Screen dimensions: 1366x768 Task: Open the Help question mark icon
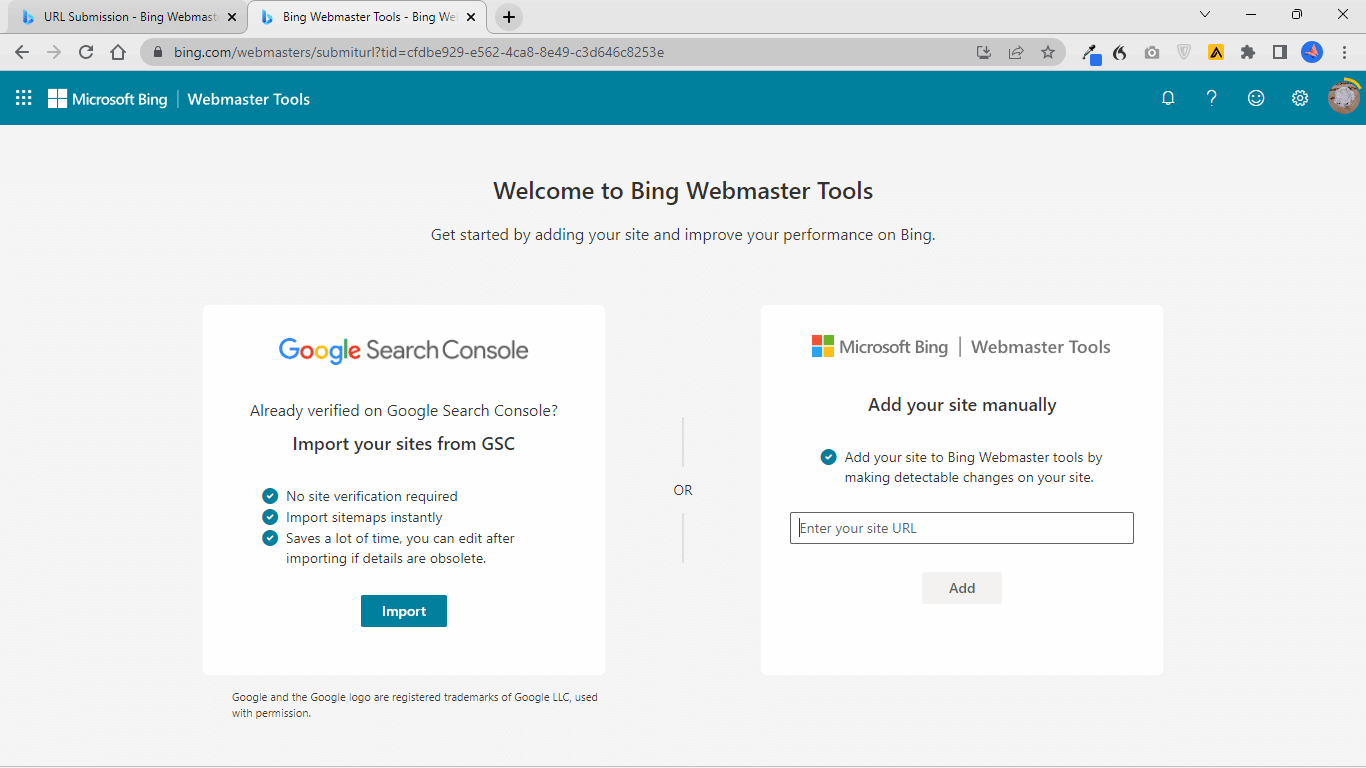1212,98
